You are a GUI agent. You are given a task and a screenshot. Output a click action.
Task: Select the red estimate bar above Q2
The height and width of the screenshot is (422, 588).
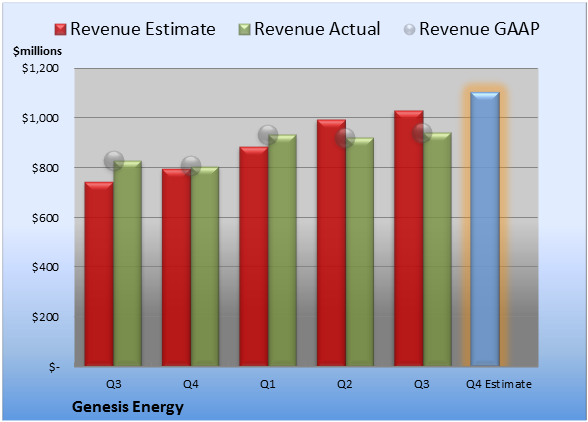coord(332,243)
